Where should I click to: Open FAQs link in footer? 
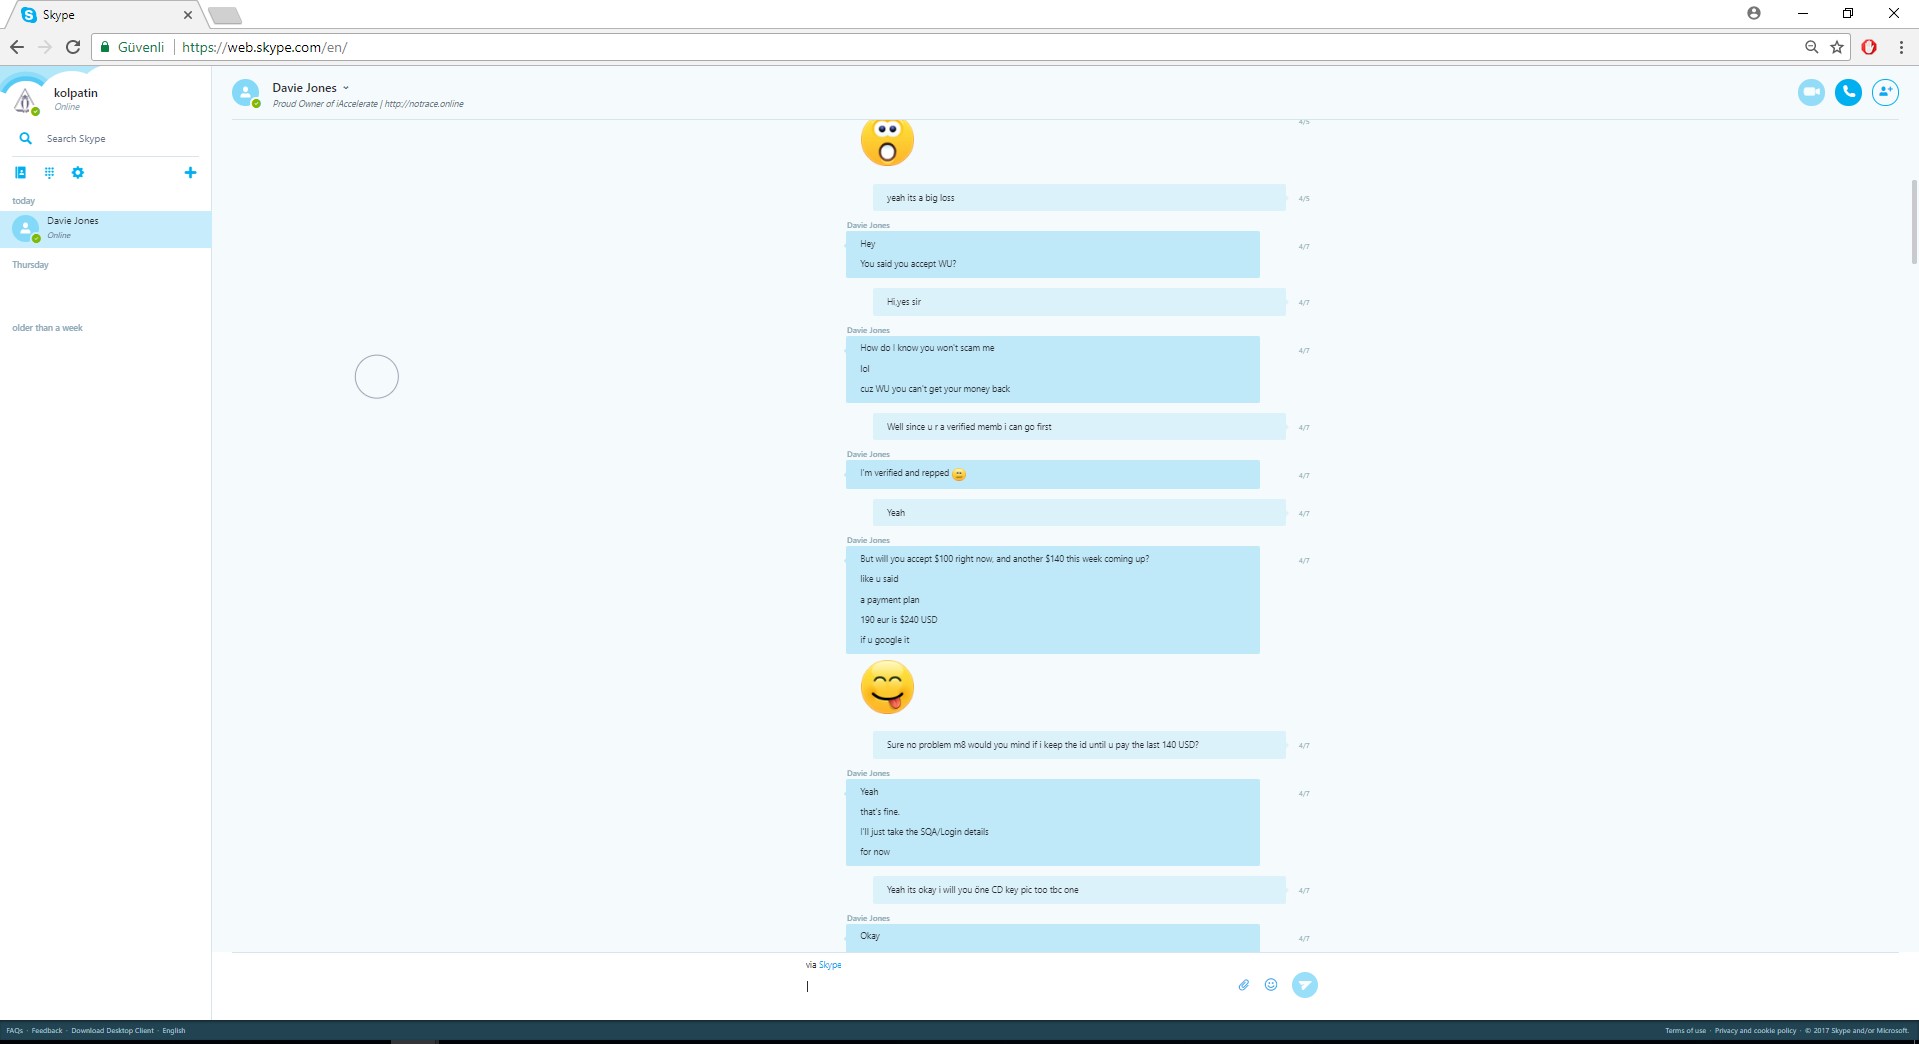(15, 1030)
